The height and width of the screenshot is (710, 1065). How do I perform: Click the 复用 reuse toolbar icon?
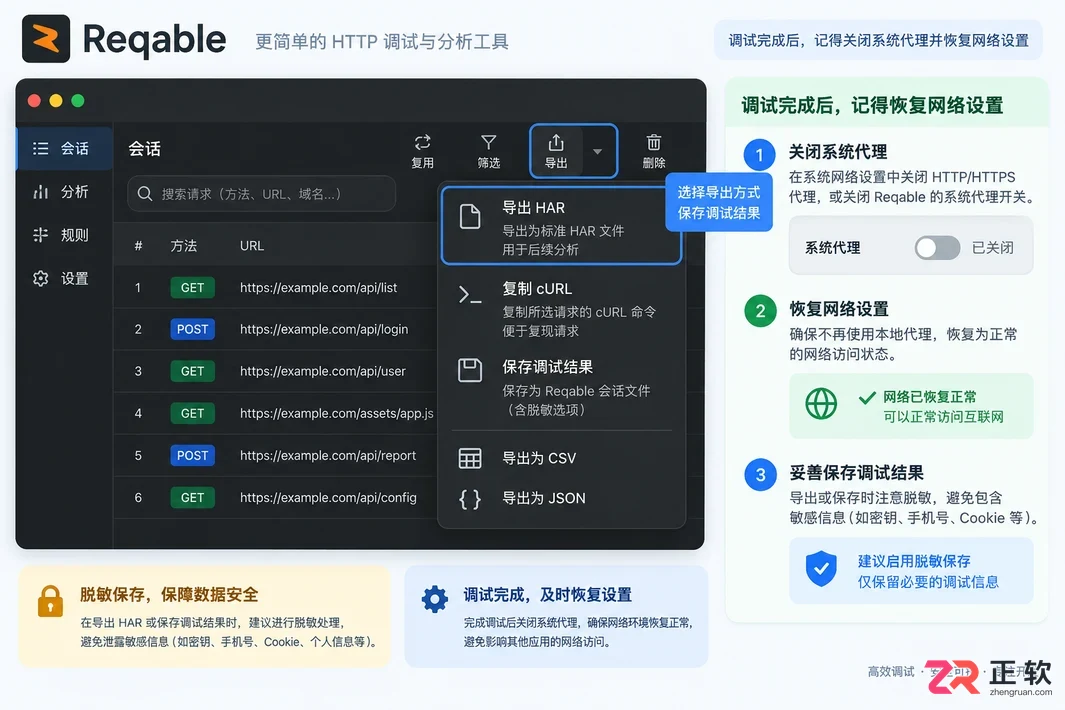click(x=422, y=142)
